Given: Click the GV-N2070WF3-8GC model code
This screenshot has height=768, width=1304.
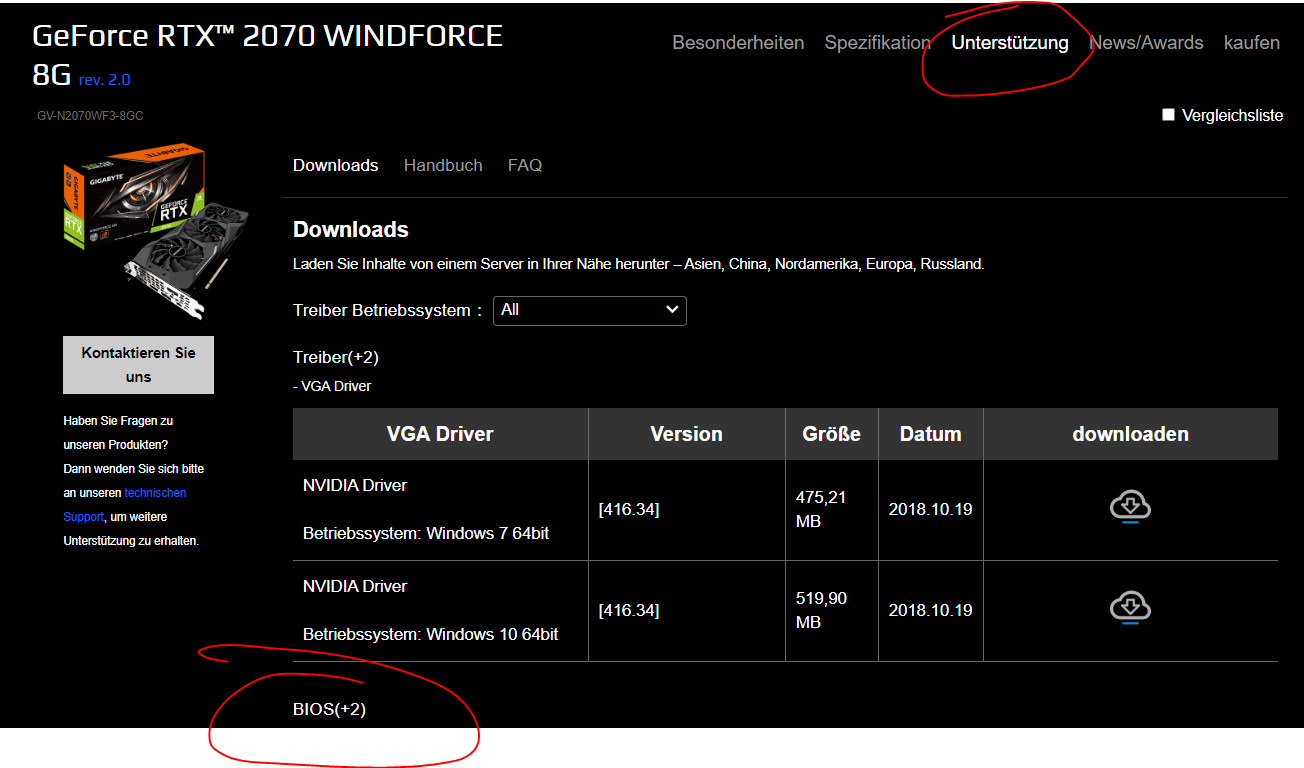Looking at the screenshot, I should (x=90, y=116).
